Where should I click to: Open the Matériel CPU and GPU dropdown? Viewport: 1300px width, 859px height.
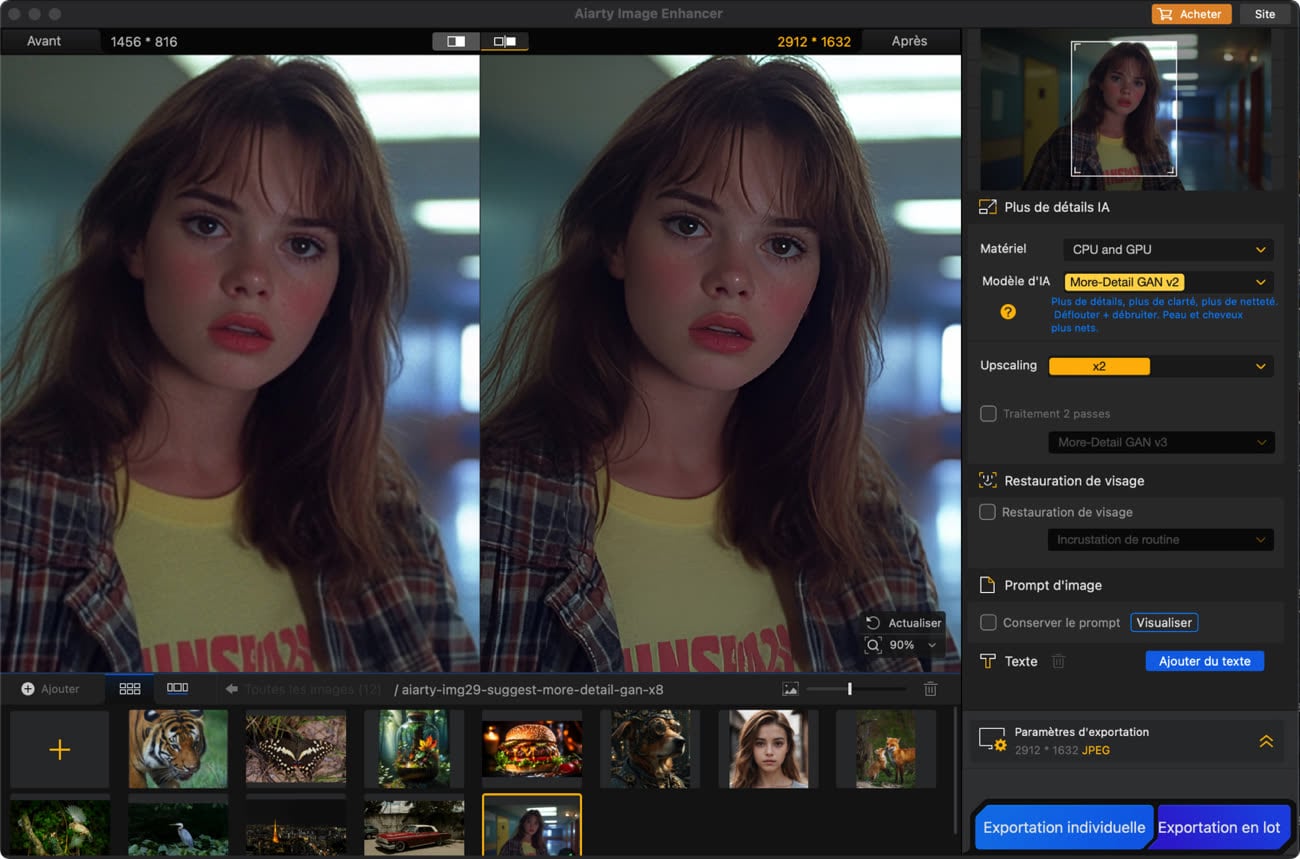click(1167, 249)
